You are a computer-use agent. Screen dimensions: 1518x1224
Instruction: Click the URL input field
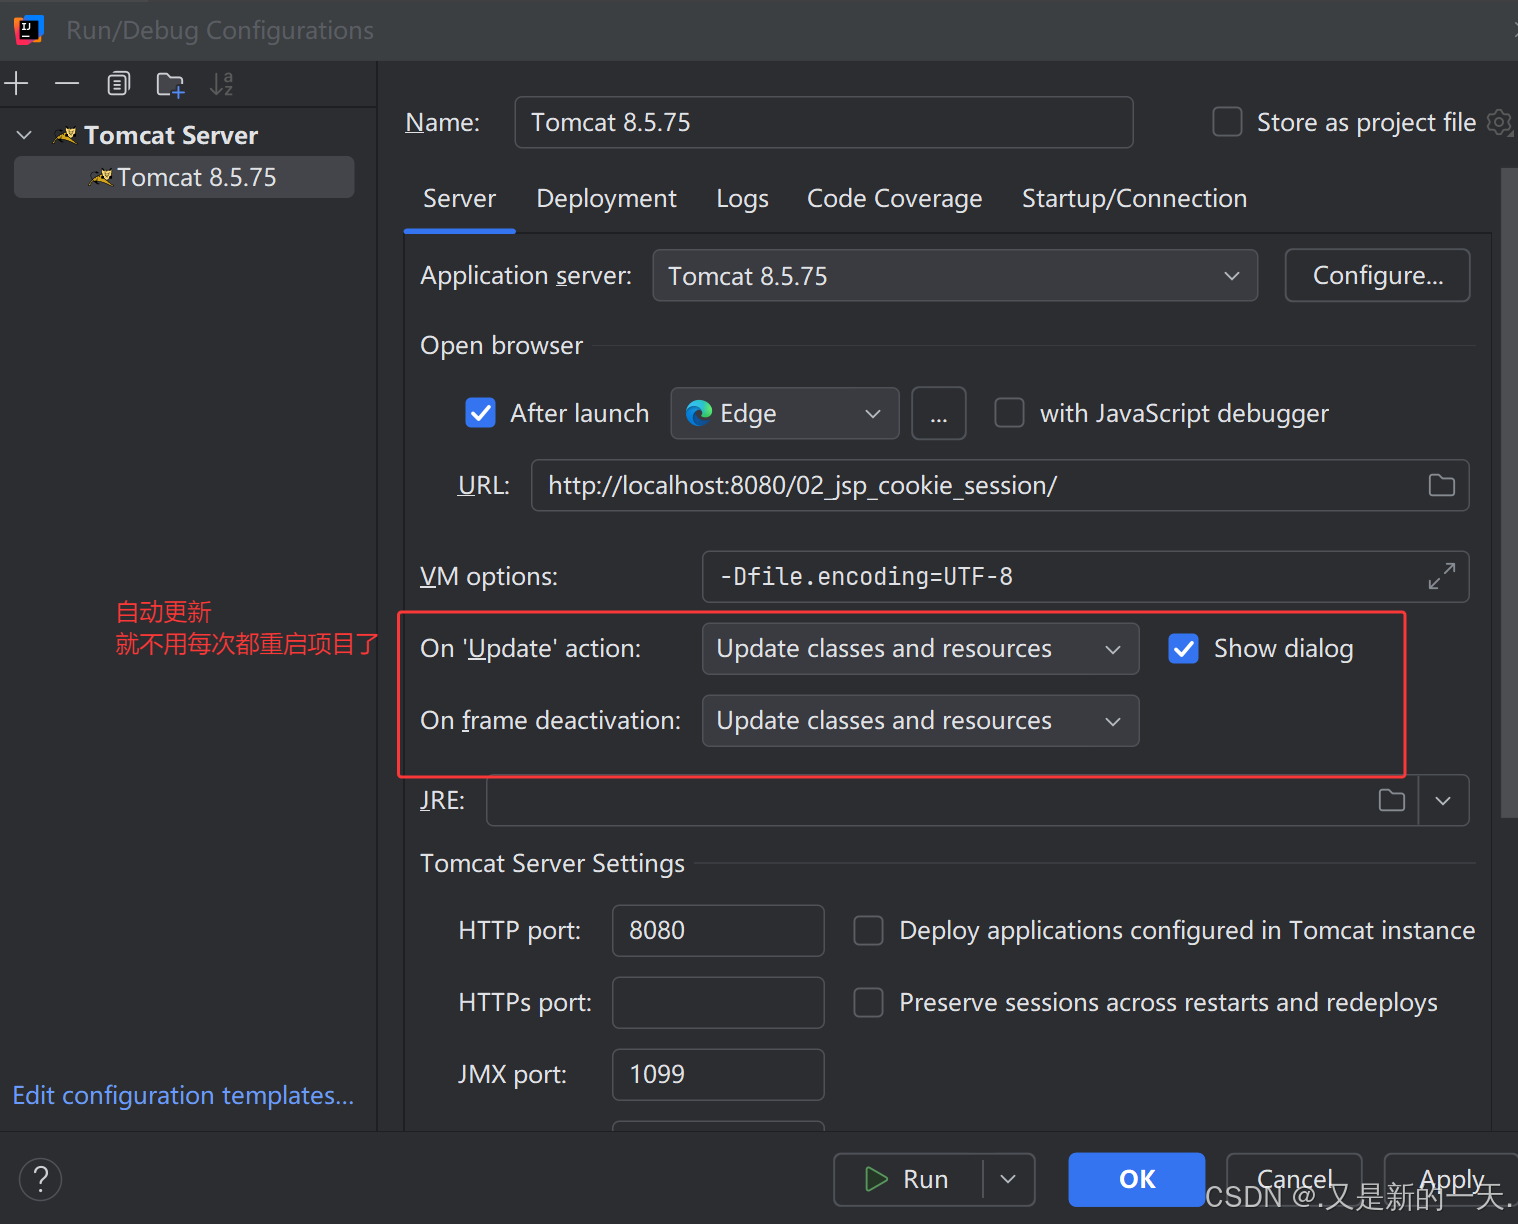[x=1000, y=485]
